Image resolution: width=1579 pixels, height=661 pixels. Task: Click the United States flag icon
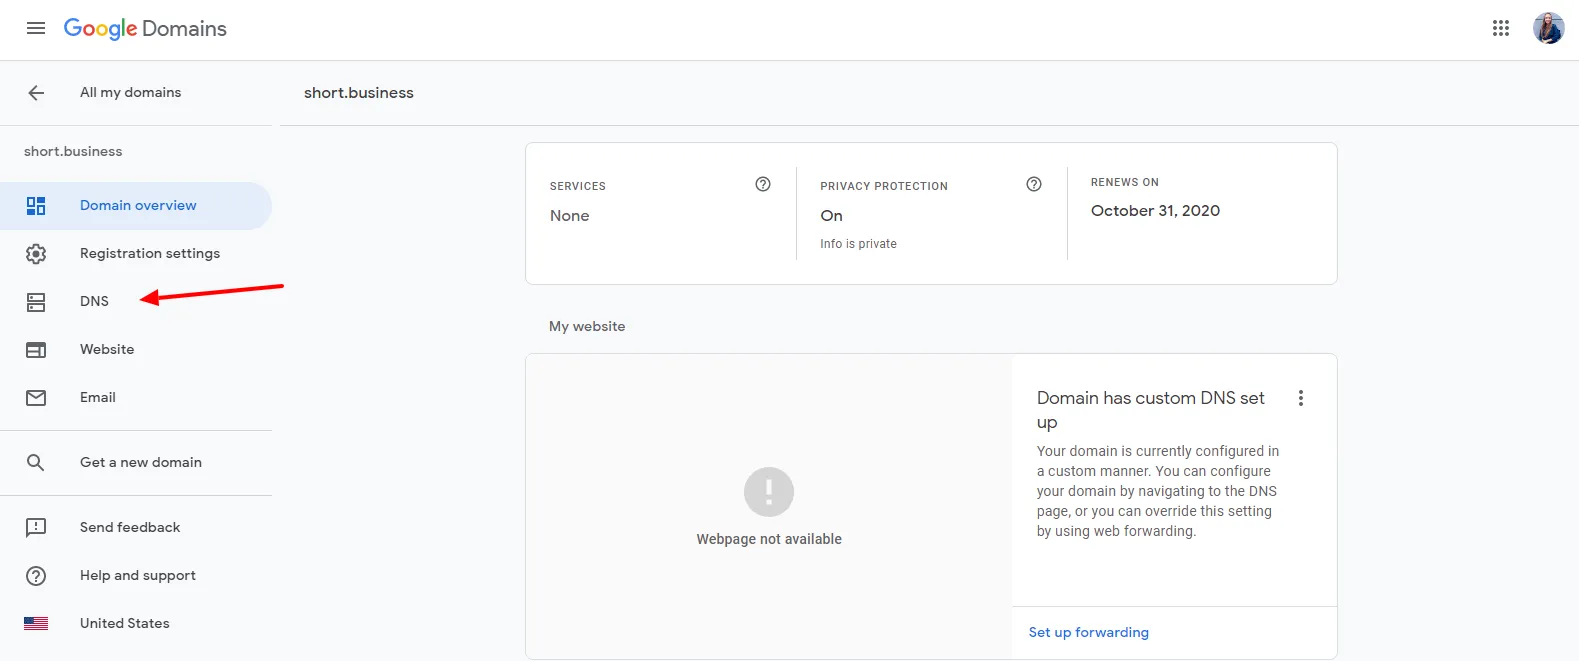[36, 624]
